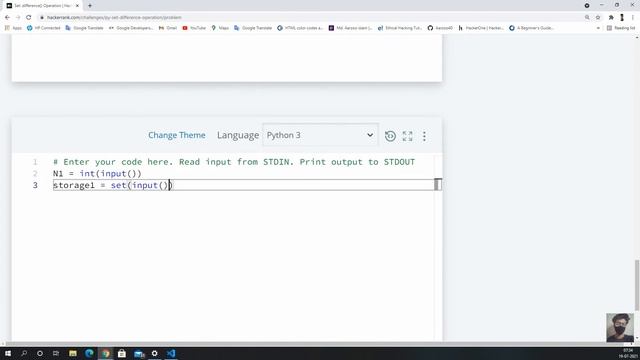Open the Apps bookmarks shortcut

pyautogui.click(x=13, y=28)
